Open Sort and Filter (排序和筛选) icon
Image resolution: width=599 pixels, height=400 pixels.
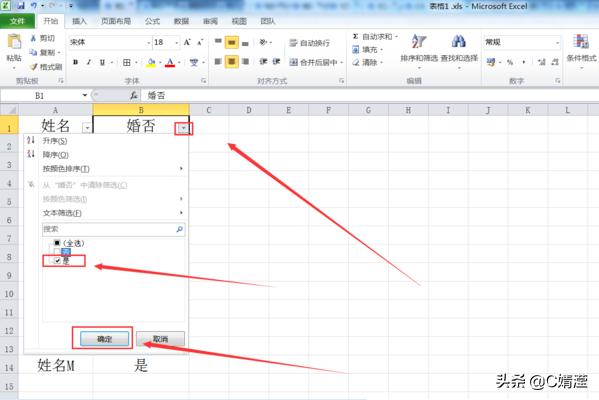[x=419, y=41]
